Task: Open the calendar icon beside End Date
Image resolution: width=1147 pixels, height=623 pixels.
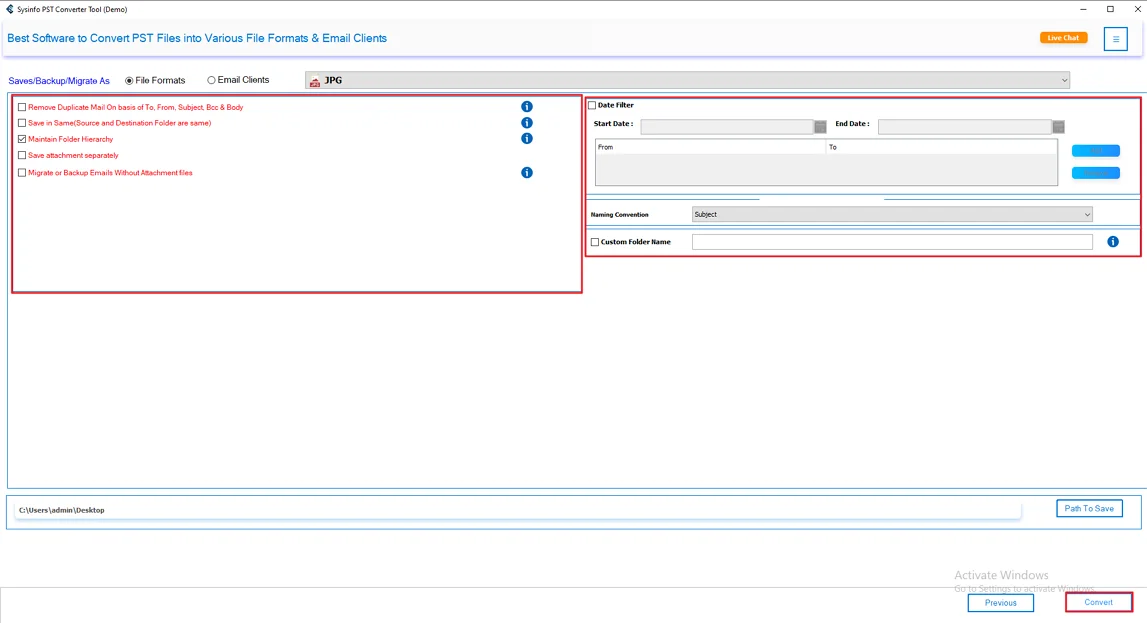Action: tap(1060, 126)
